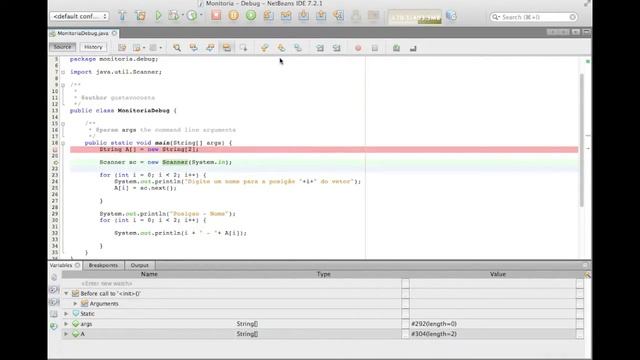Click the Profile Project clock icon
640x360 pixels.
[192, 16]
